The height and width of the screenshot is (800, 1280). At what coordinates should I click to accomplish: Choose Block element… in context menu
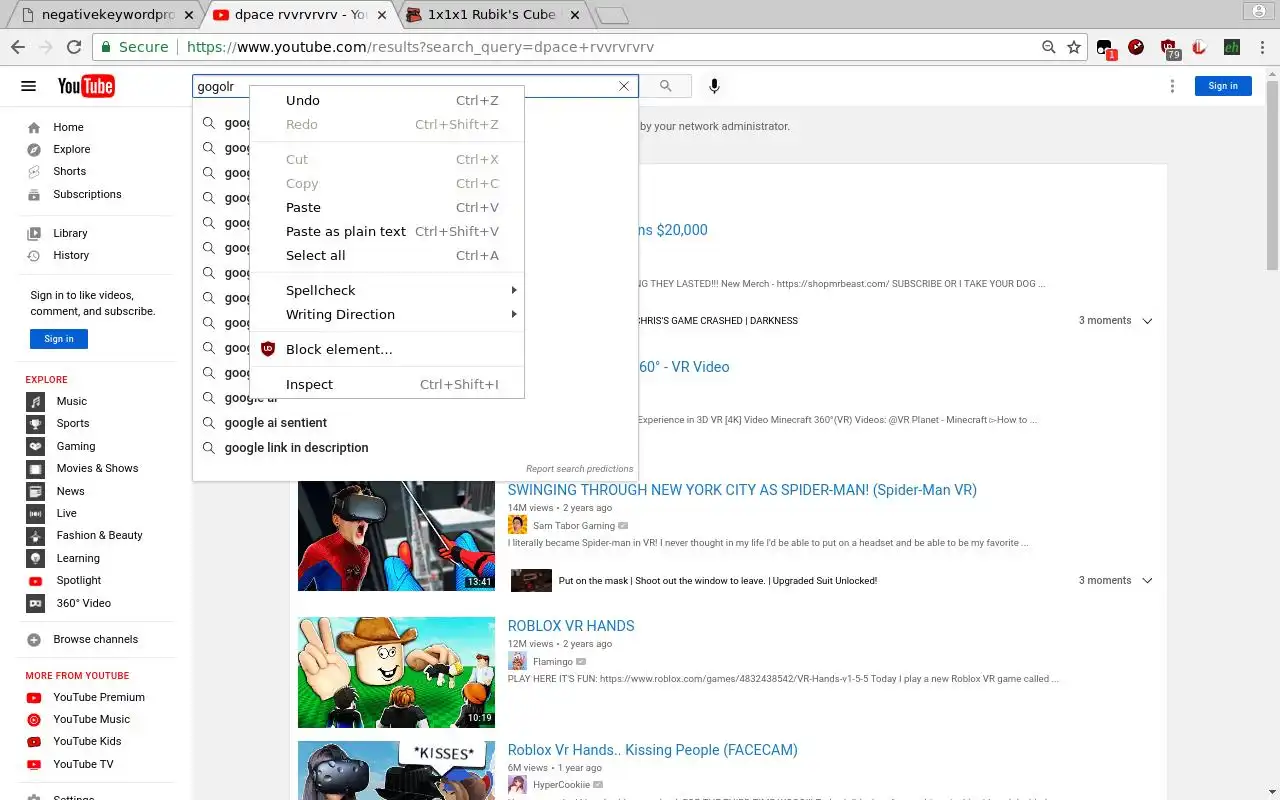tap(387, 349)
